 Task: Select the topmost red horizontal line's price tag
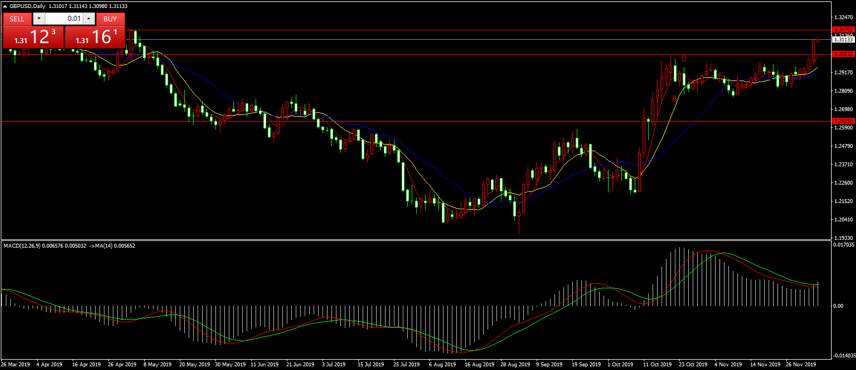[843, 29]
